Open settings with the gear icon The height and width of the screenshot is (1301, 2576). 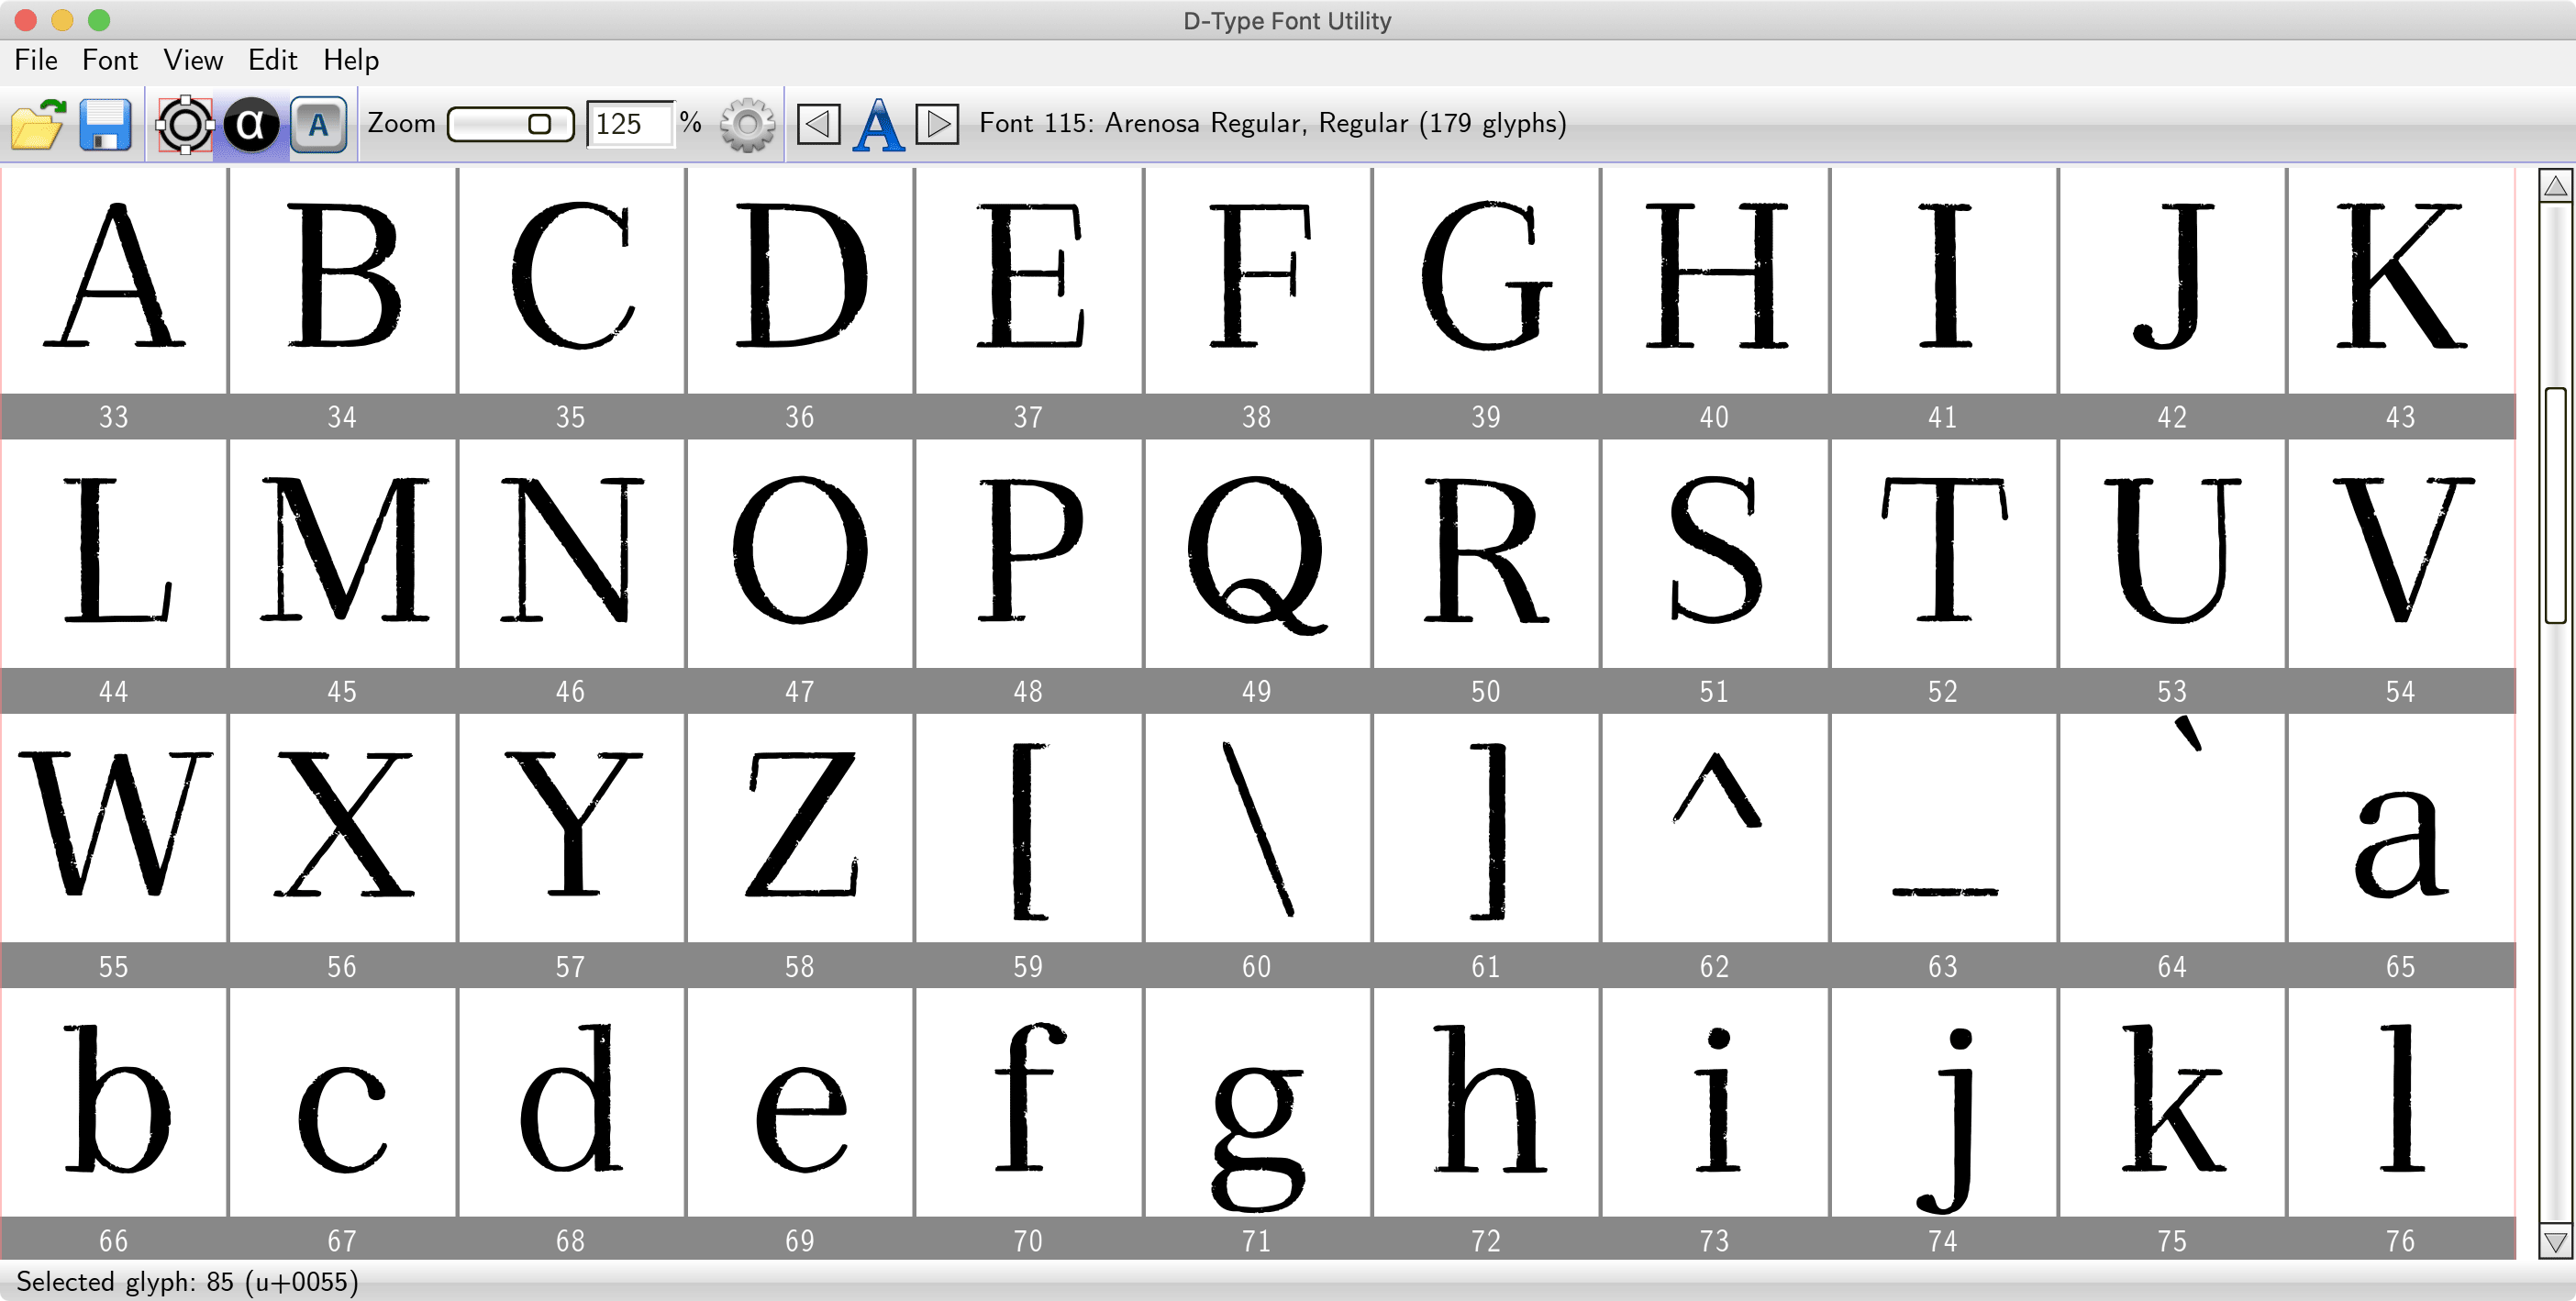coord(747,125)
